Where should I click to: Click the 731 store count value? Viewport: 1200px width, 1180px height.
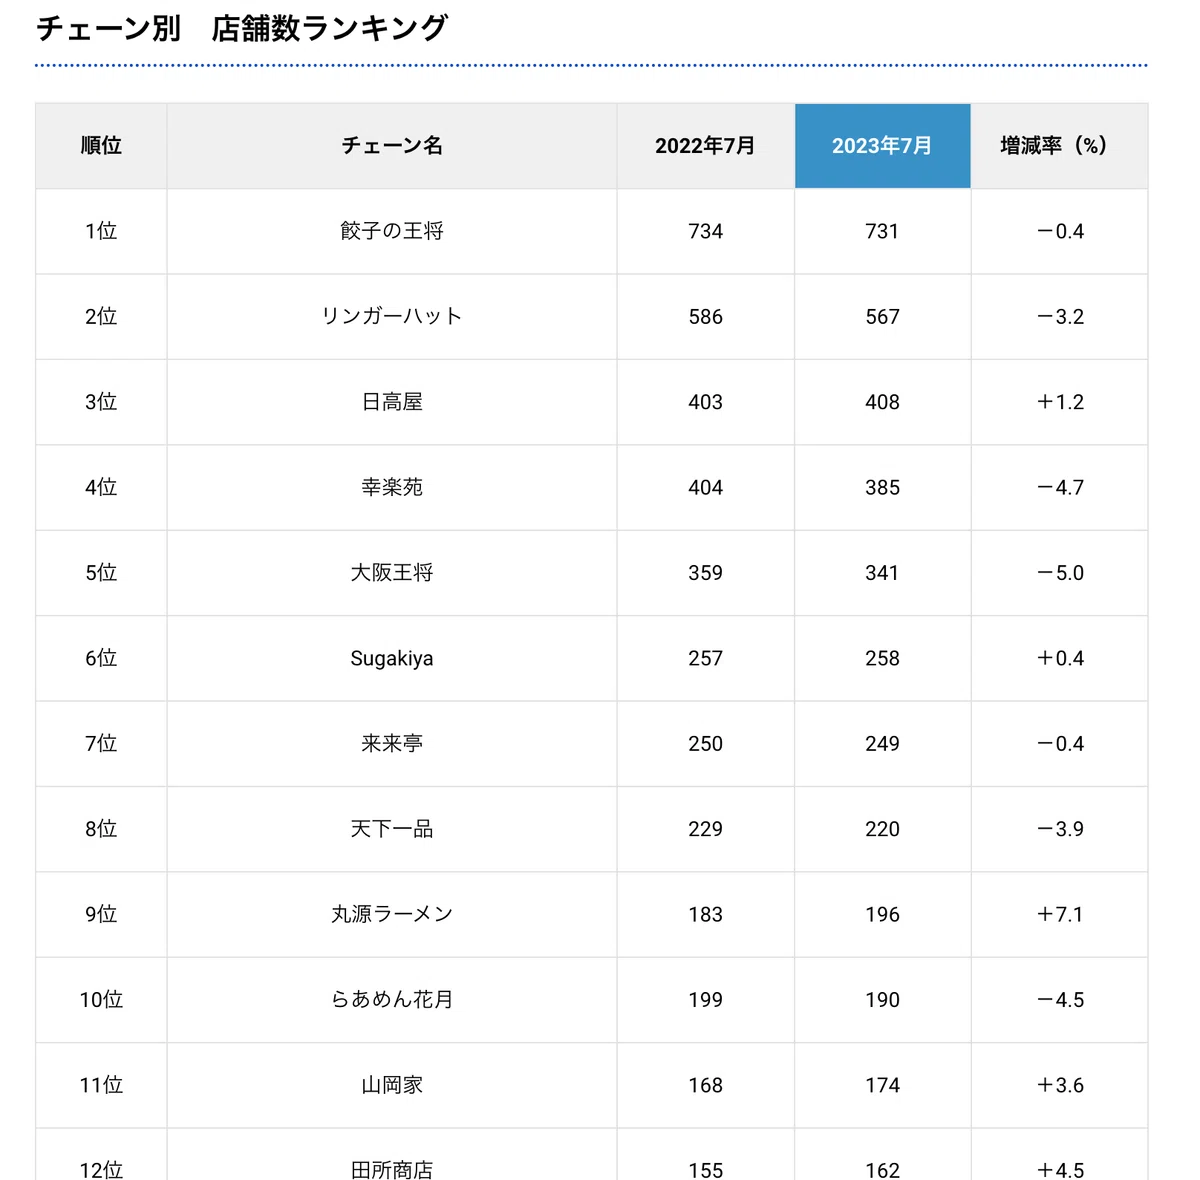[882, 231]
